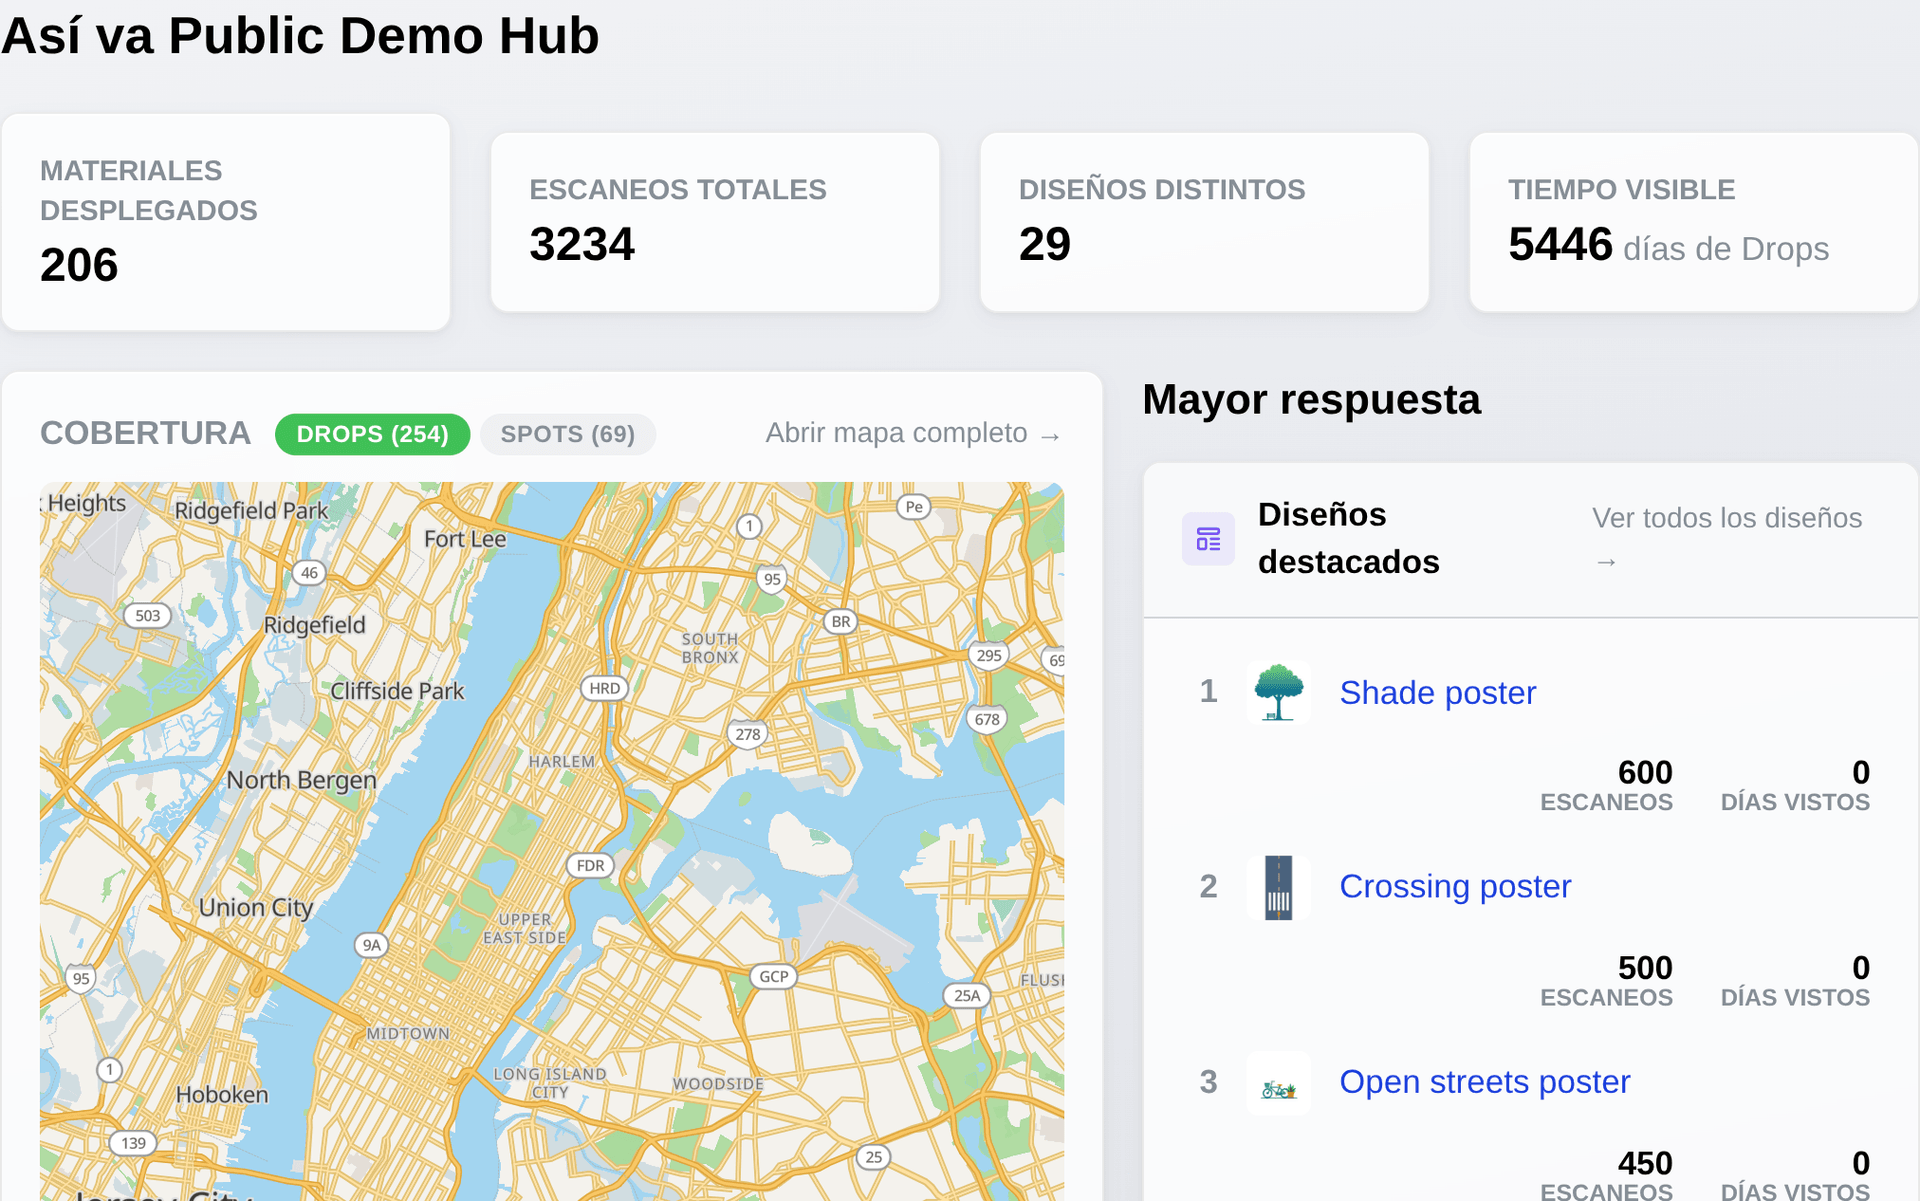Click the HRD road shield on map
Viewport: 1920px width, 1201px height.
pos(604,688)
